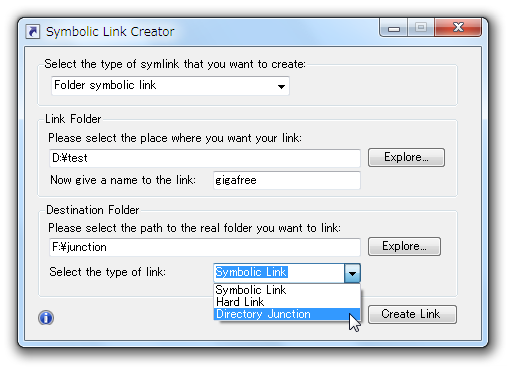Click the destination folder path field
509x368 pixels.
pos(205,247)
